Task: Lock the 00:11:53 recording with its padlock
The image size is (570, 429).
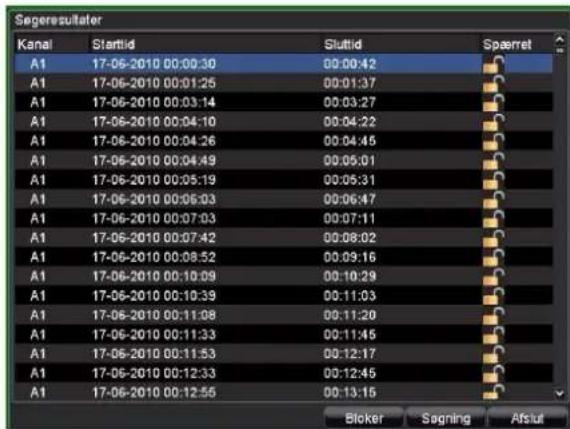Action: pos(494,354)
